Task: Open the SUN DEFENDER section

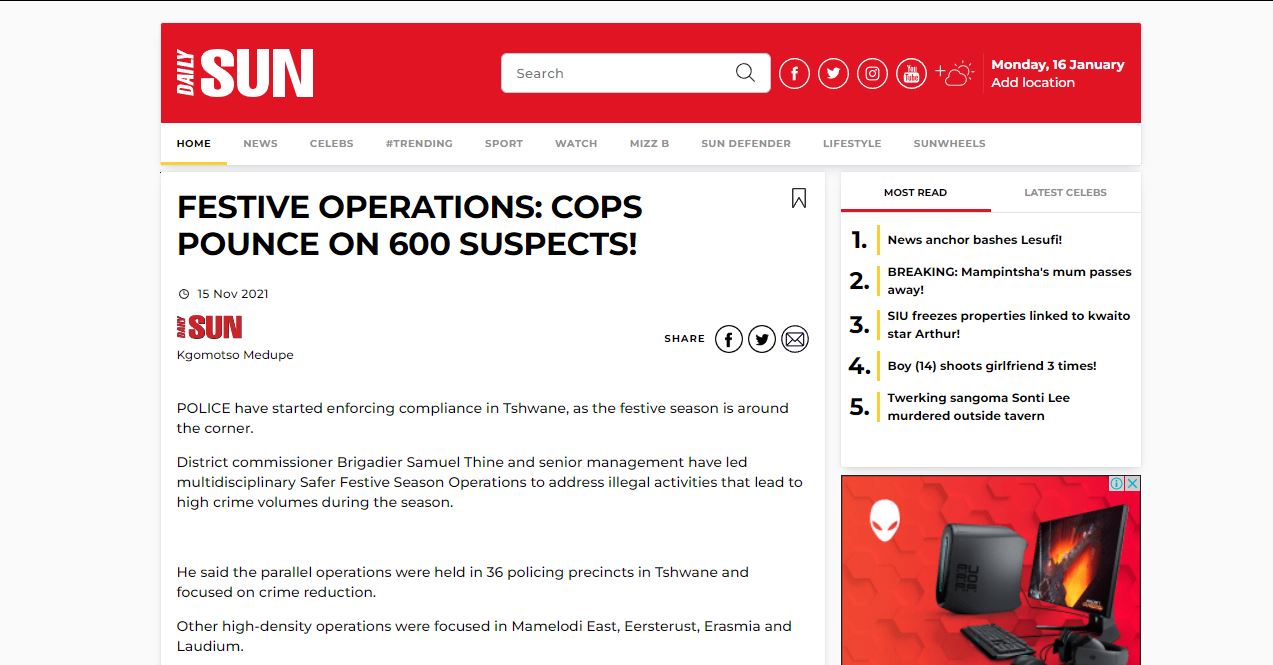Action: coord(746,143)
